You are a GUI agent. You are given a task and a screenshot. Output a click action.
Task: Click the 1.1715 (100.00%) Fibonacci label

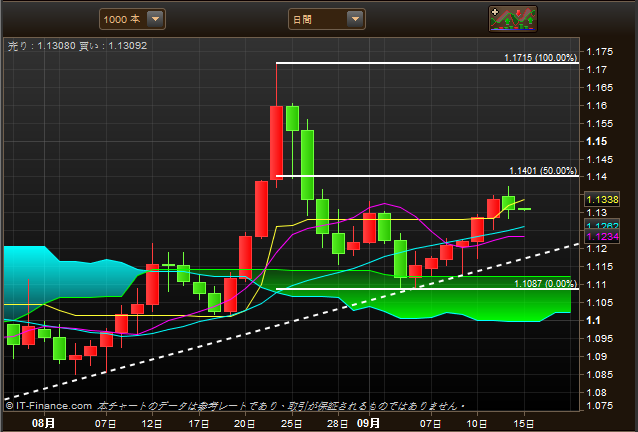[540, 58]
